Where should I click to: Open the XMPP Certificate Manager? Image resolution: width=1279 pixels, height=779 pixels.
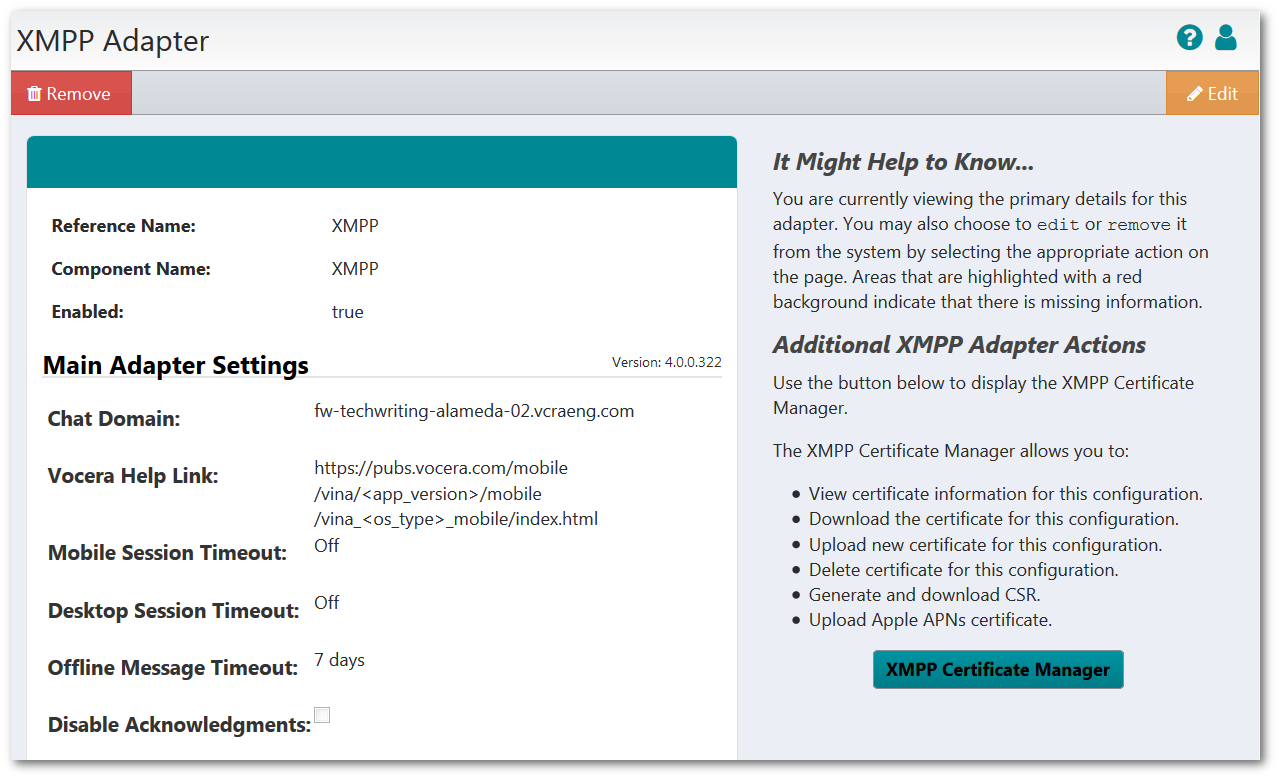tap(998, 670)
